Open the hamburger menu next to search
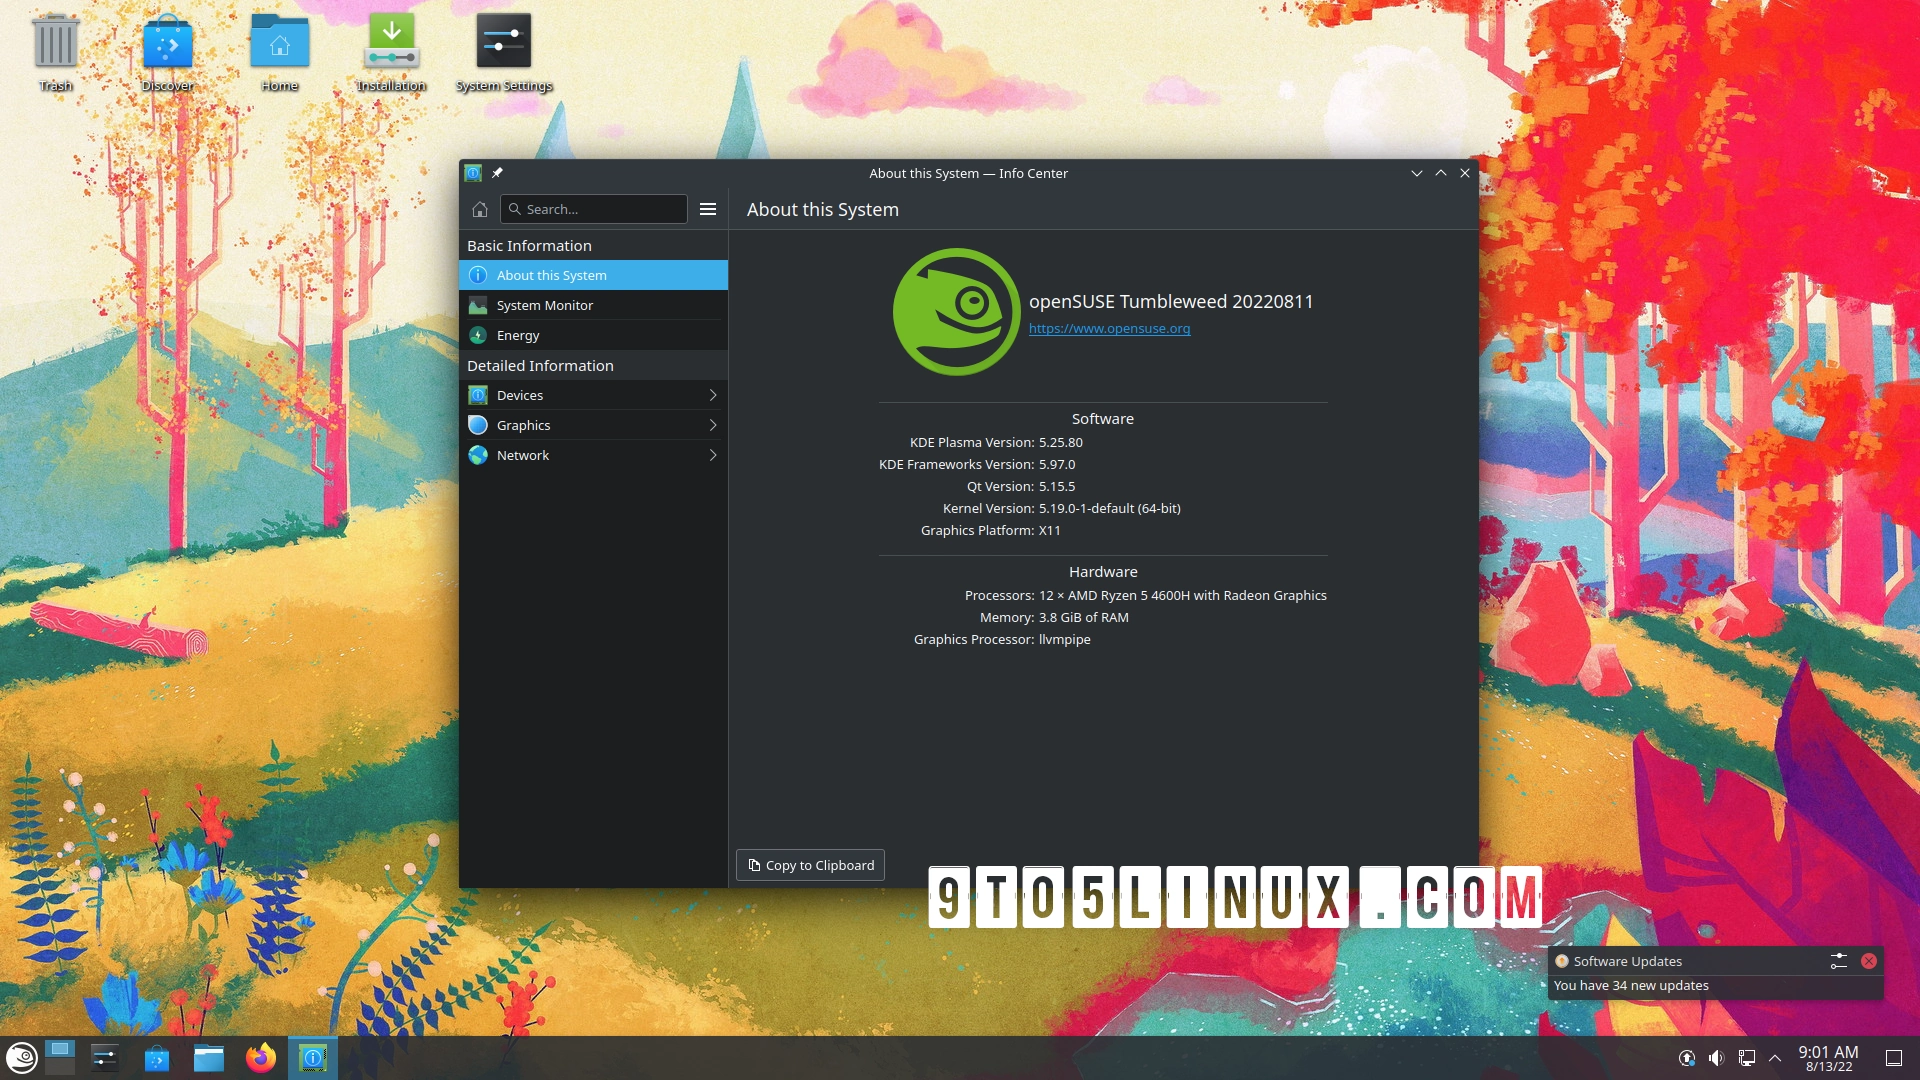This screenshot has width=1920, height=1080. click(708, 209)
